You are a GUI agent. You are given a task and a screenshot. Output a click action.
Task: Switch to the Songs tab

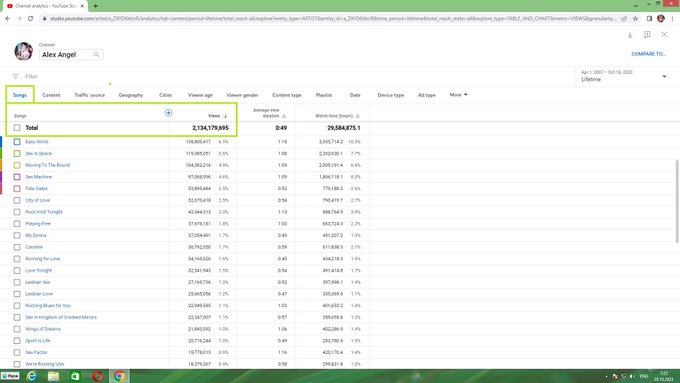click(20, 95)
